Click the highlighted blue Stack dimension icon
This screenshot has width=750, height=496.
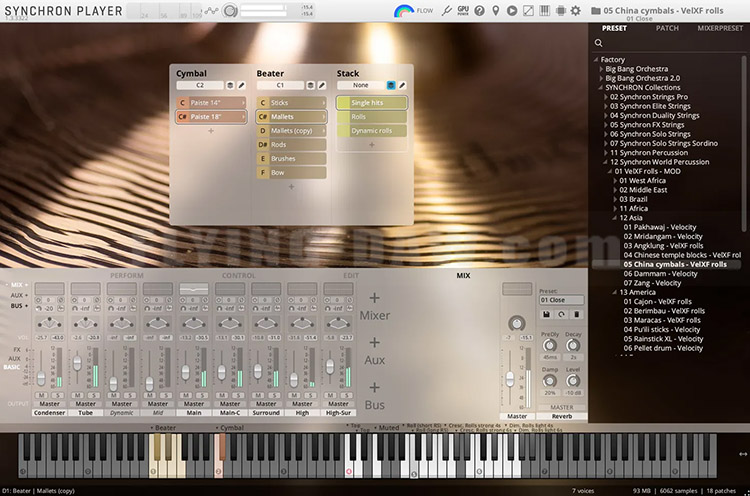coord(391,85)
